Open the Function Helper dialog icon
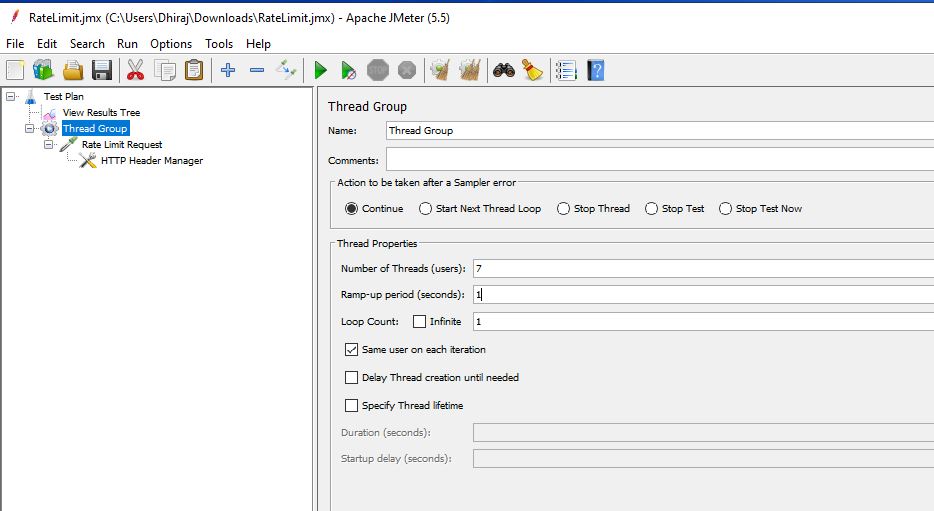Viewport: 934px width, 511px height. (566, 70)
